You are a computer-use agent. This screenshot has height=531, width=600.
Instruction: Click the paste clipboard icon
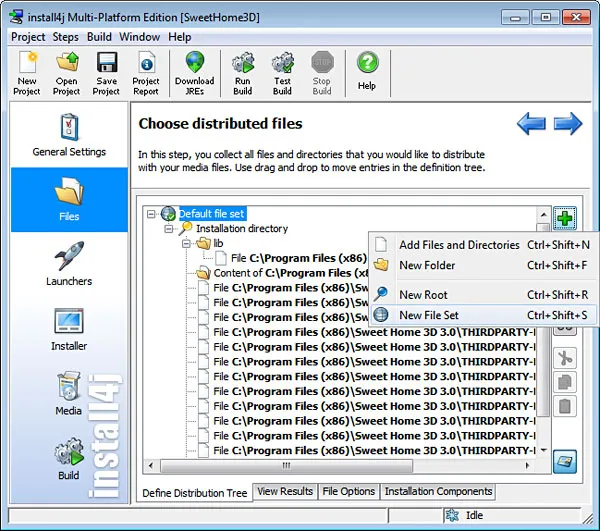pos(565,406)
